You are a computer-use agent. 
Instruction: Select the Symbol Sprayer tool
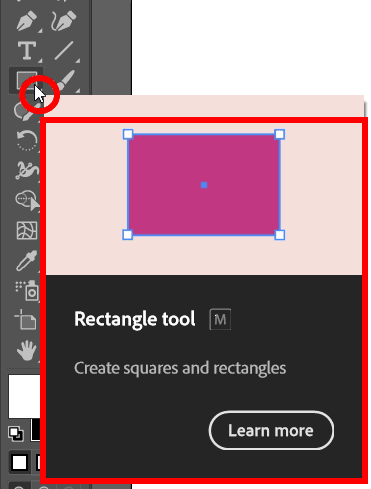point(27,291)
